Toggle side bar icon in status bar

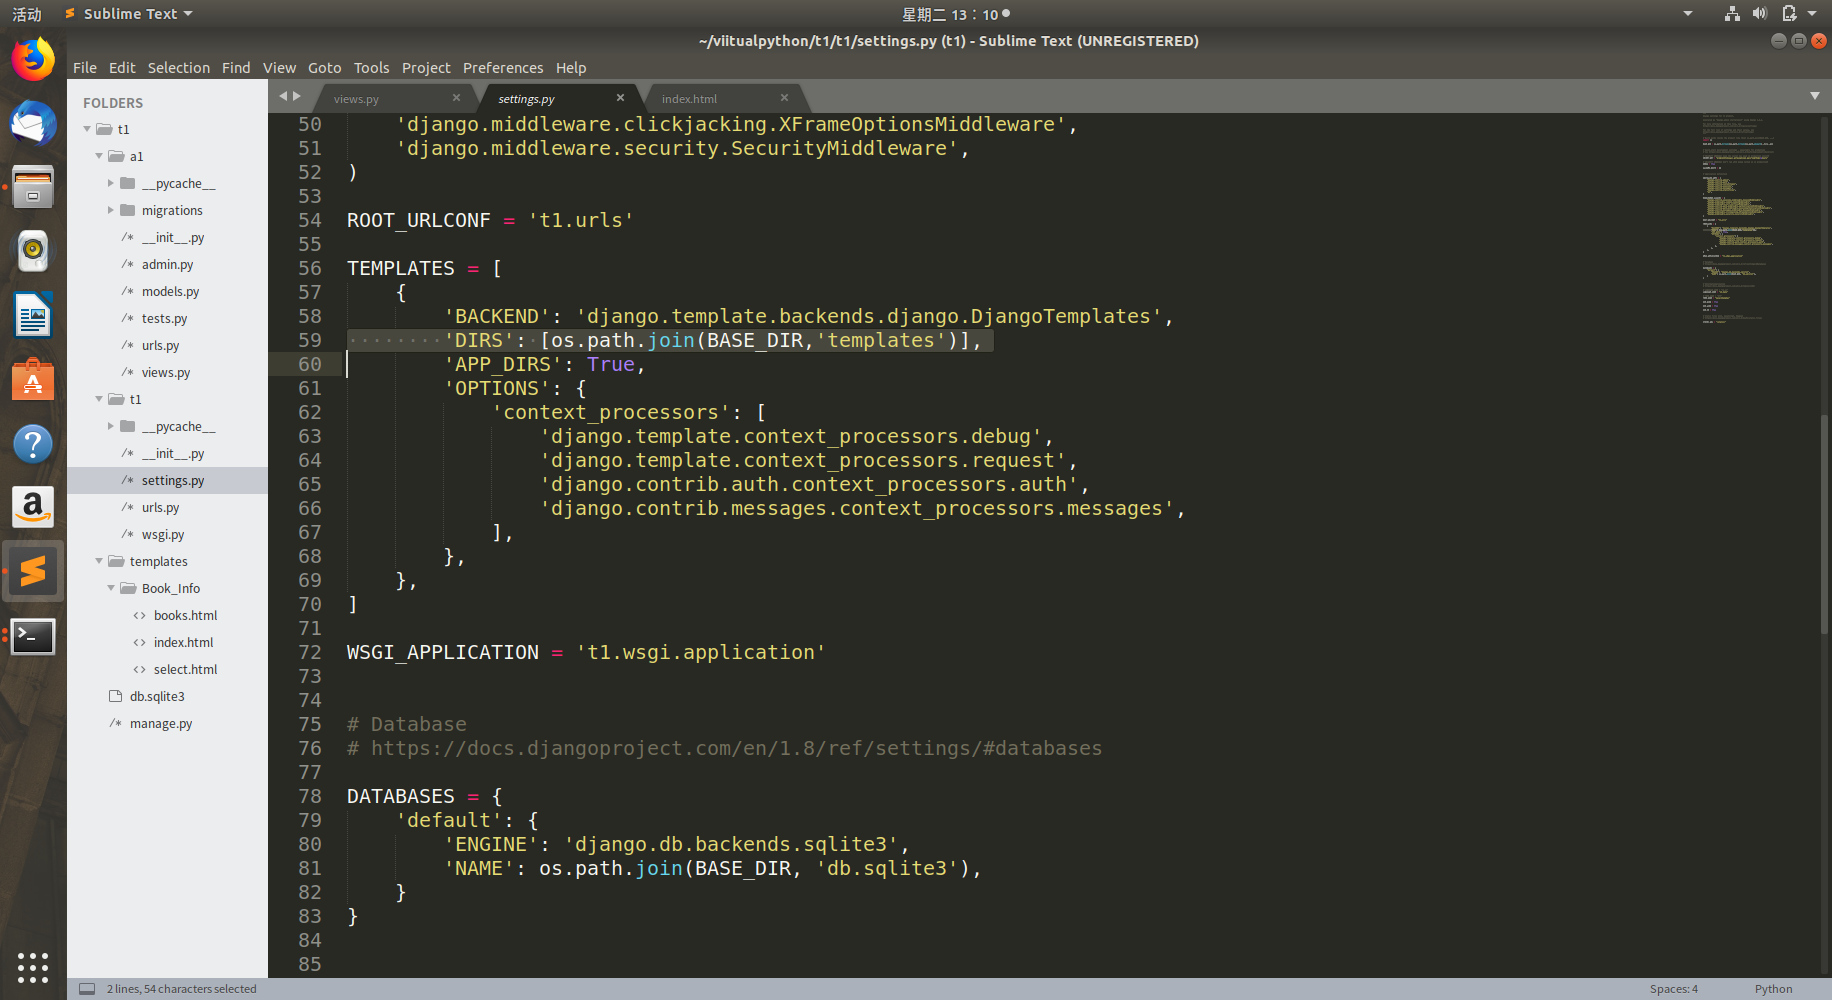(87, 989)
